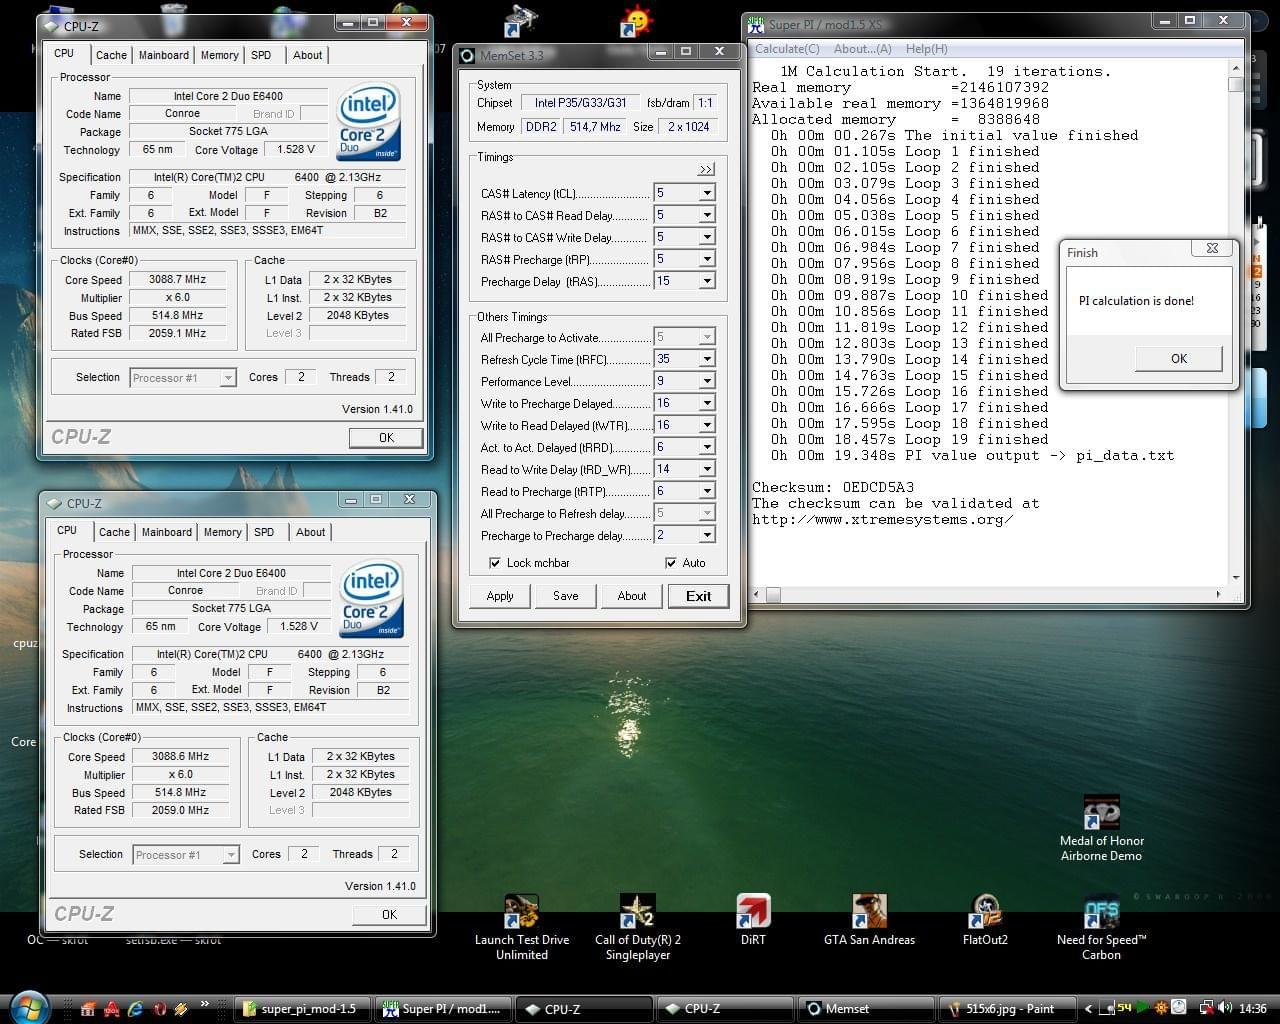Open Read to Write Delay (tRD_WR) dropdown
Viewport: 1280px width, 1024px height.
(x=707, y=469)
